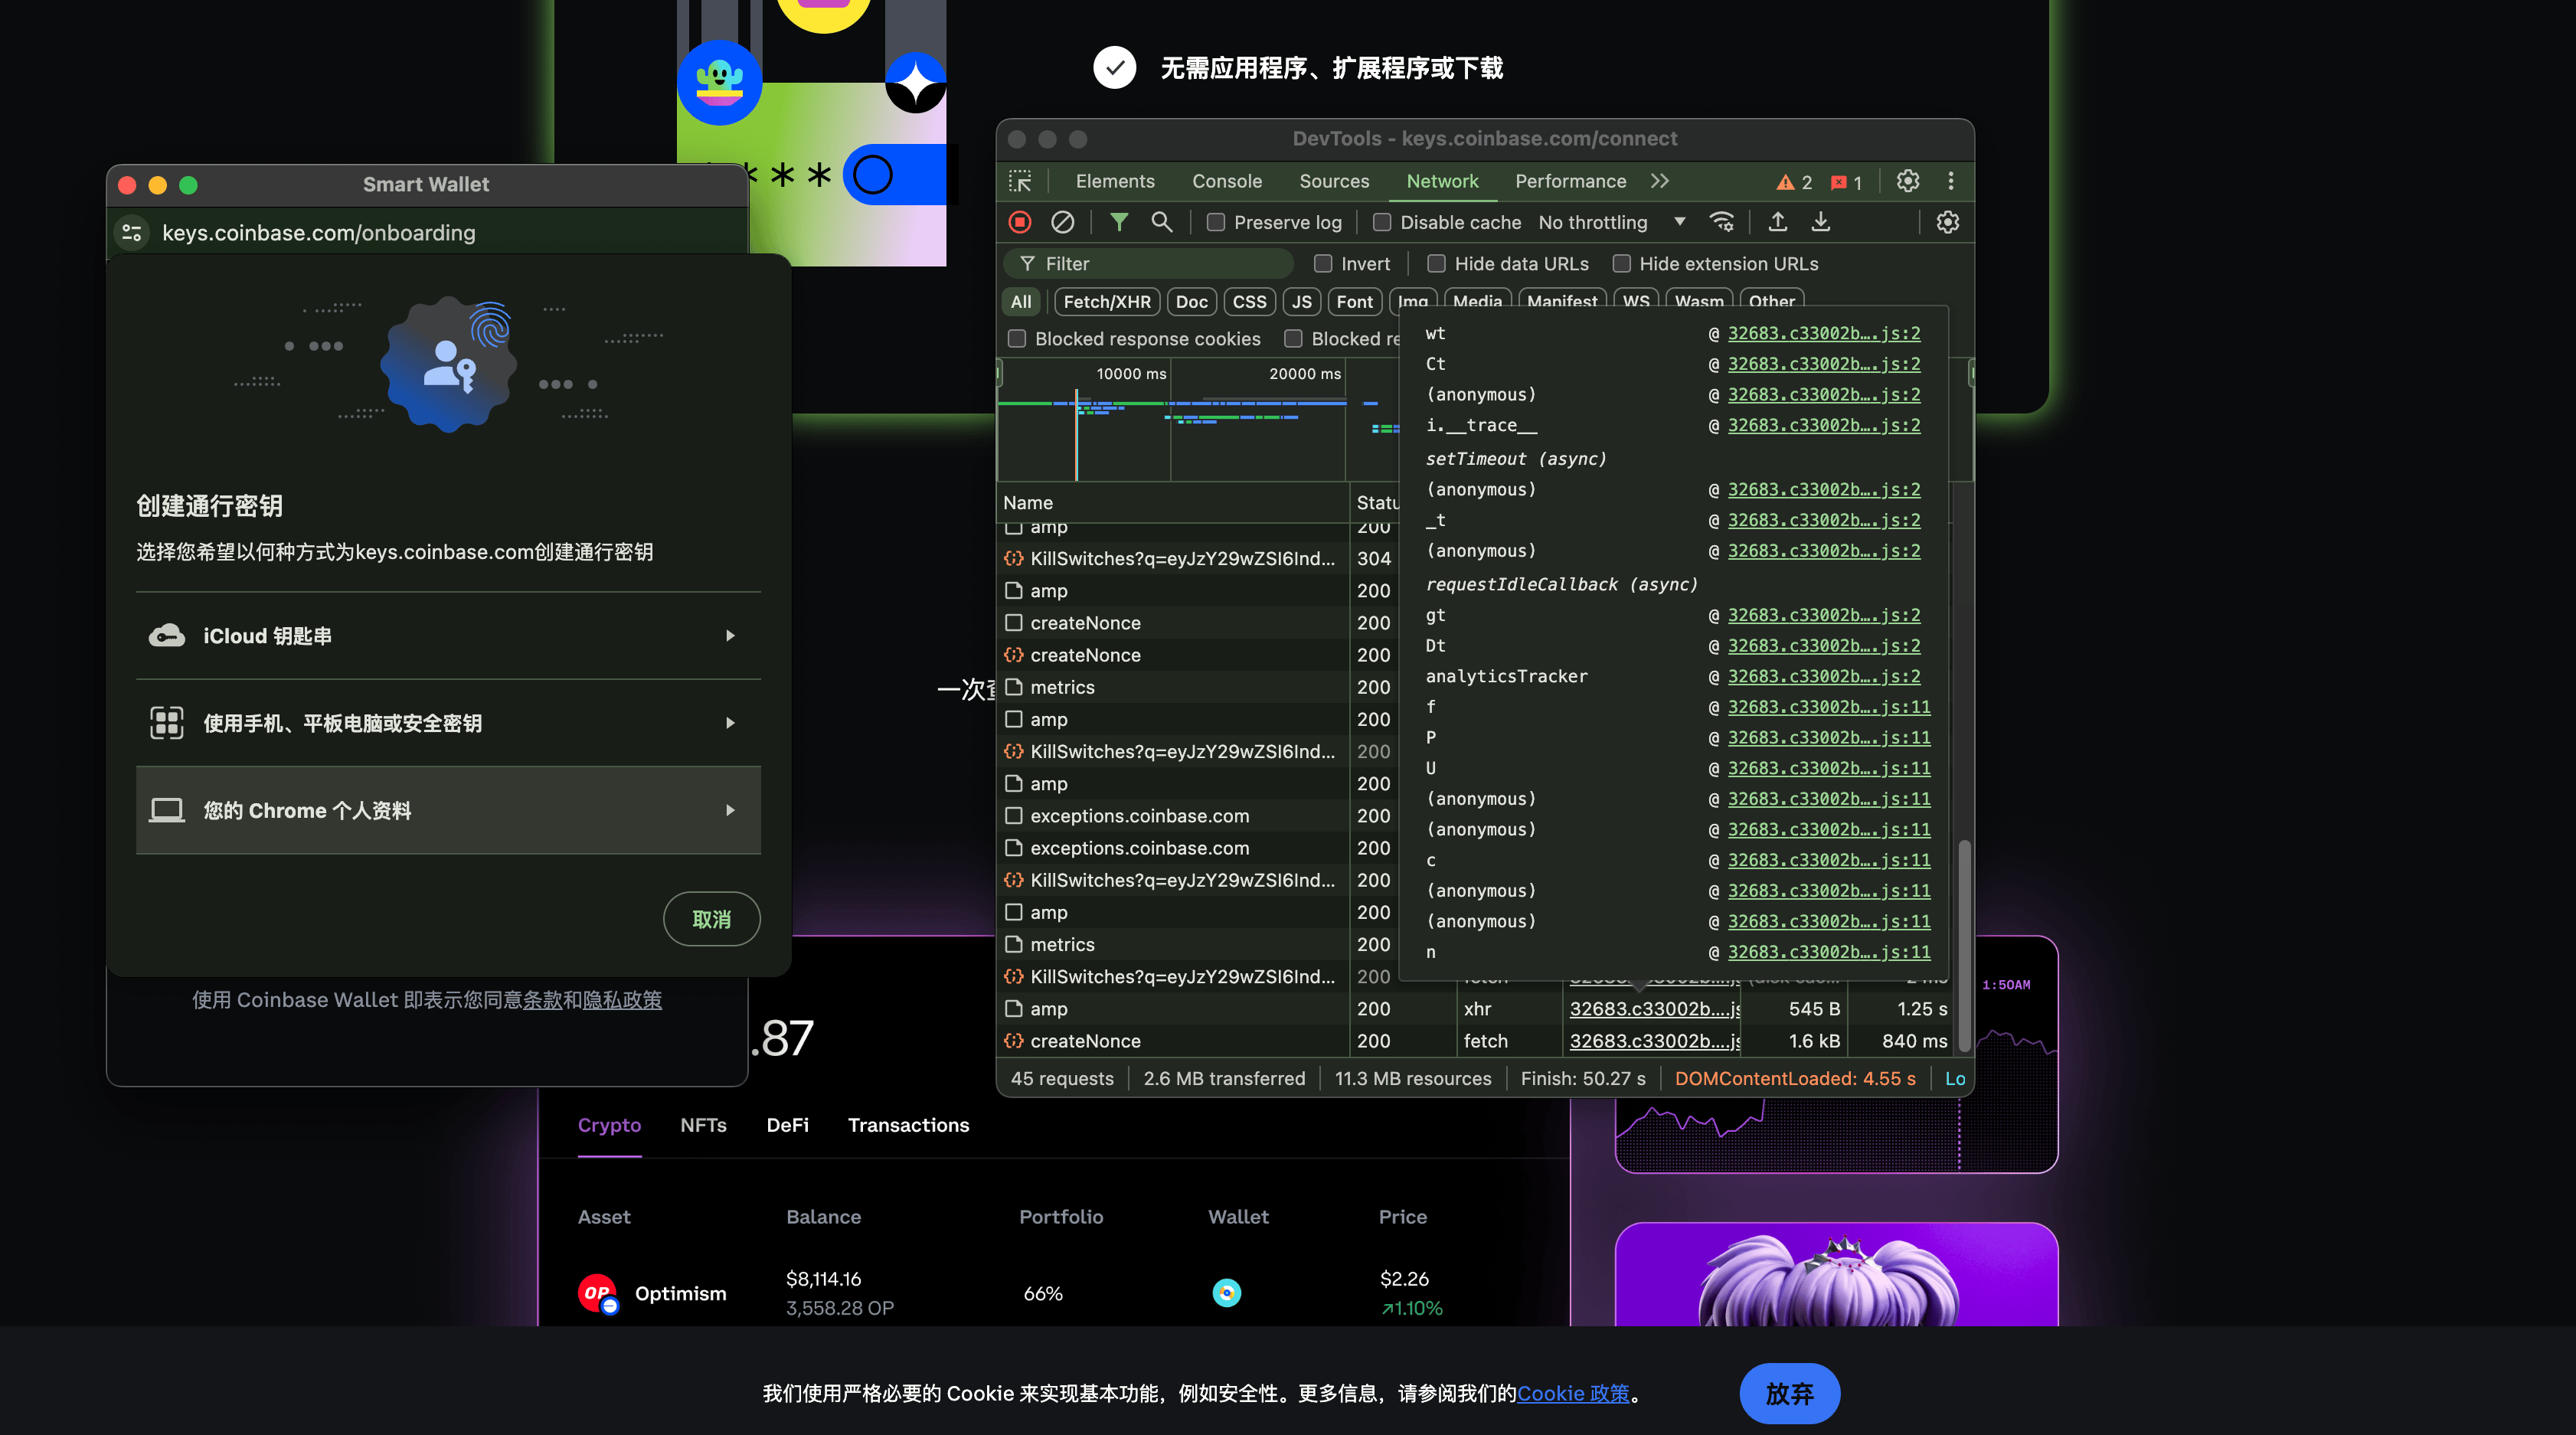Viewport: 2576px width, 1435px height.
Task: Enable Preserve log checkbox
Action: point(1216,222)
